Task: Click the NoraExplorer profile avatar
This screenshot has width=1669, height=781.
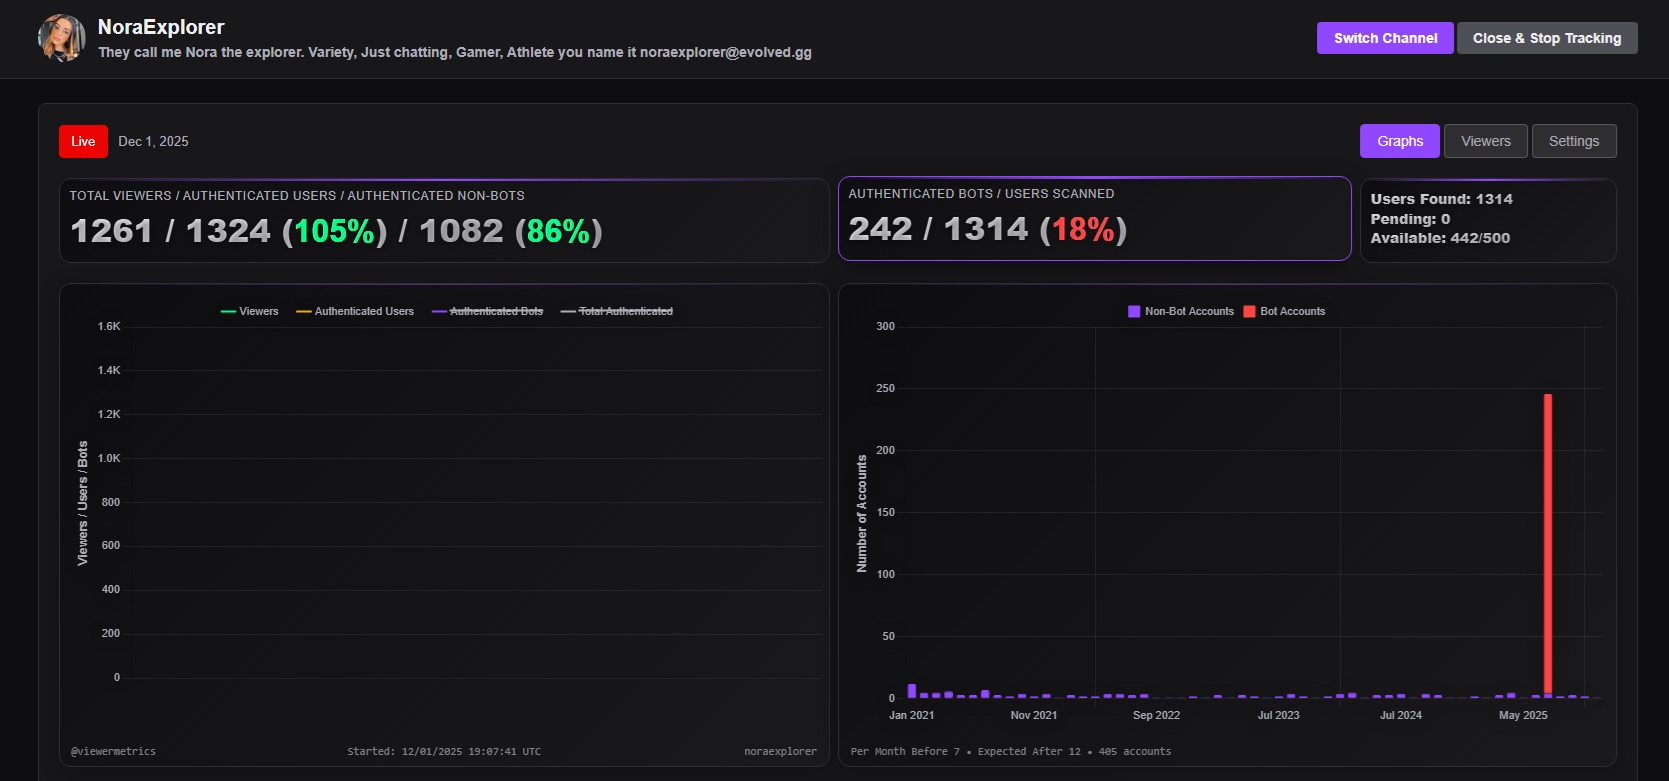Action: coord(61,38)
